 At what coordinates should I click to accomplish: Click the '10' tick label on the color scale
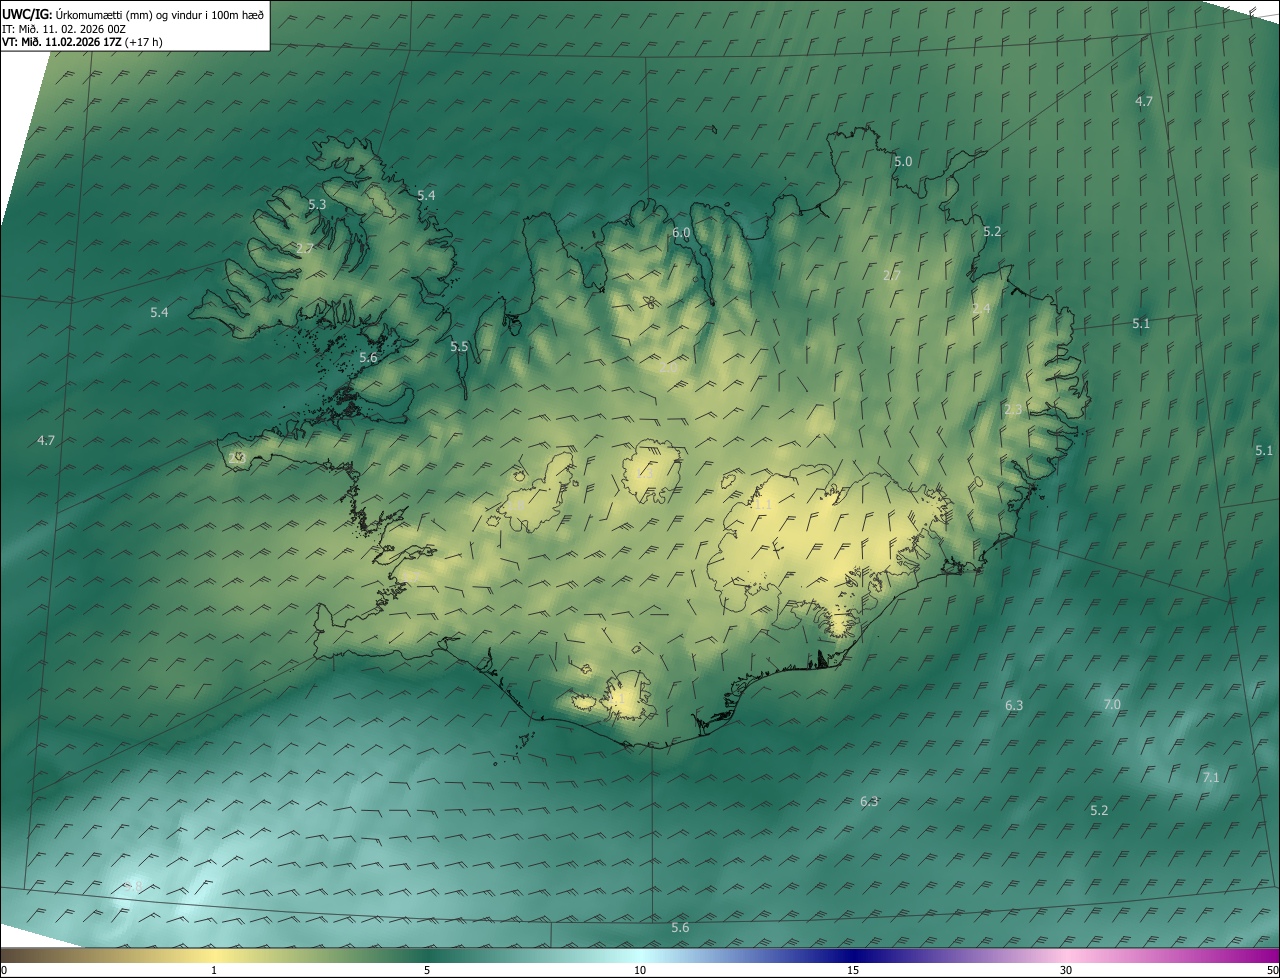tap(640, 970)
